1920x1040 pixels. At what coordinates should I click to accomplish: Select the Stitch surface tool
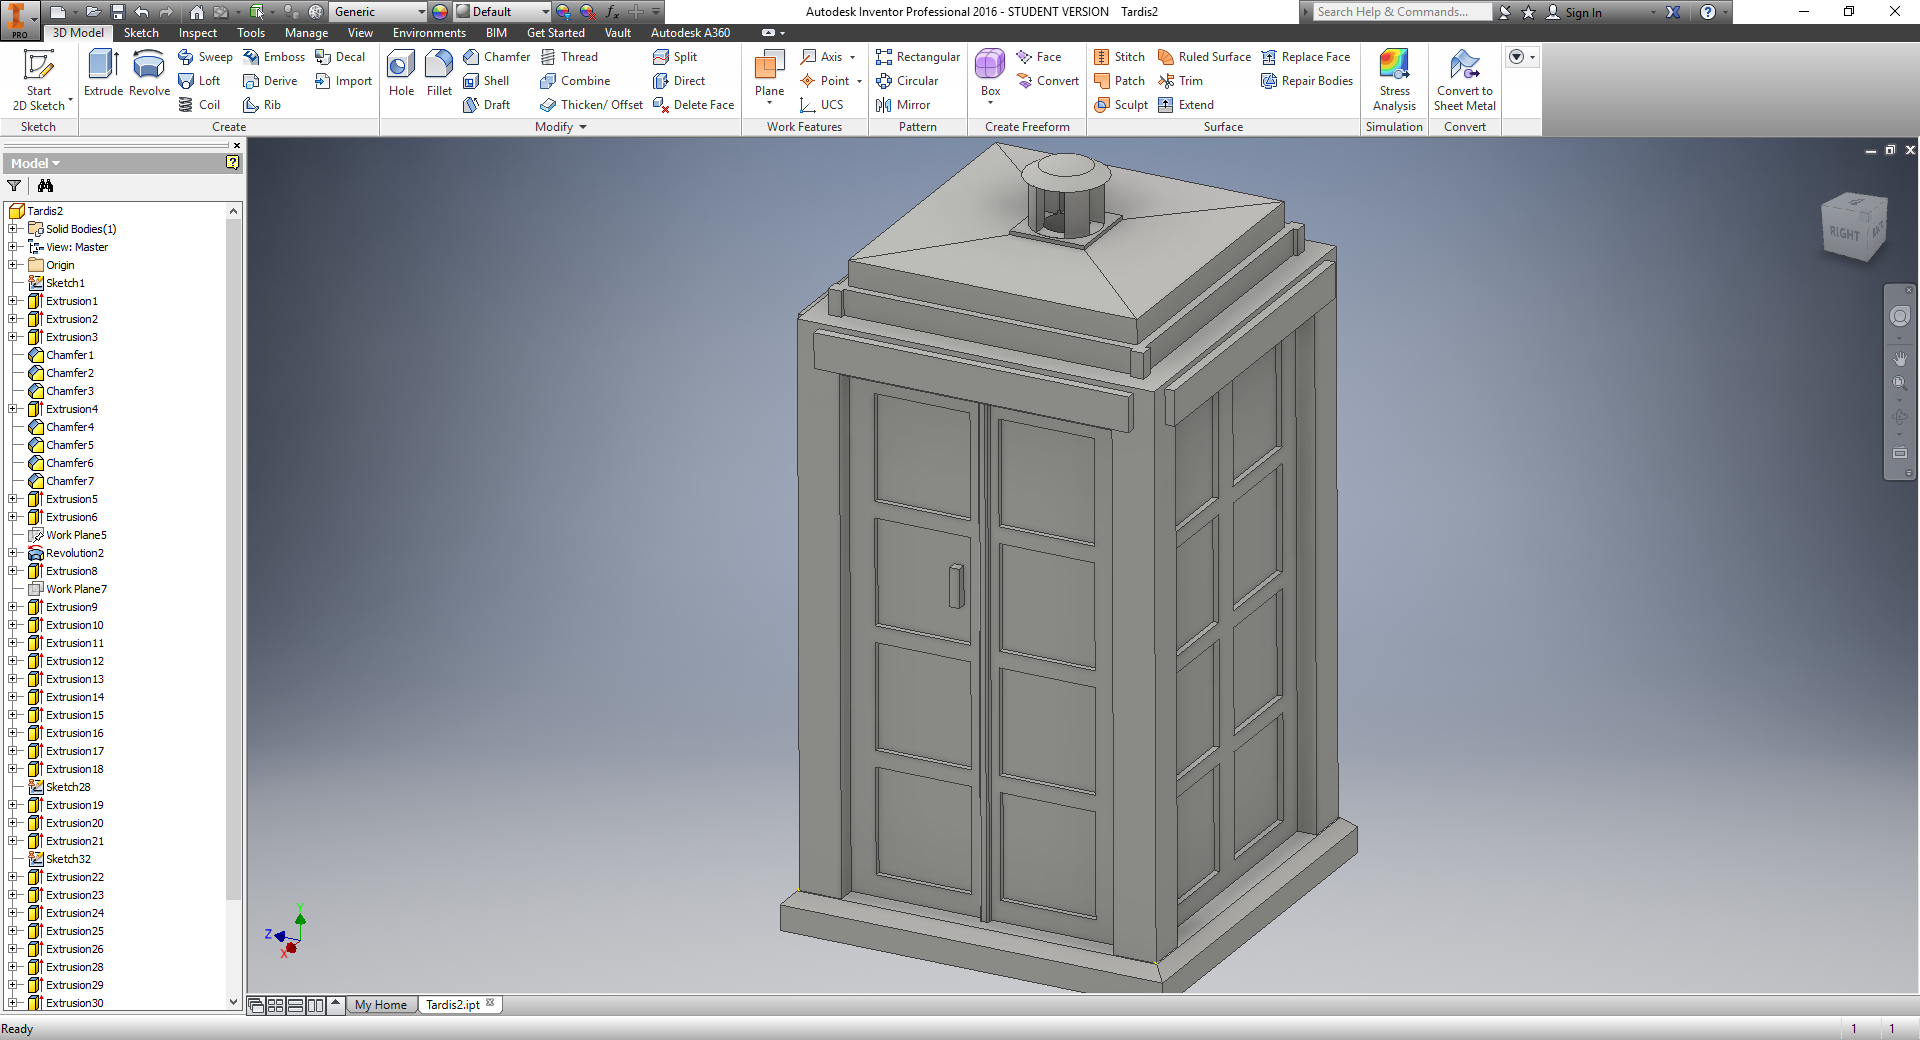point(1119,57)
